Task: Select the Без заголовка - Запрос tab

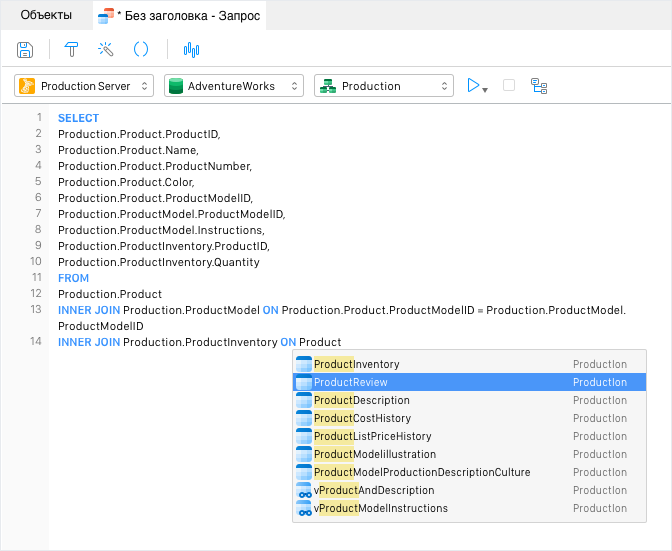Action: (180, 16)
